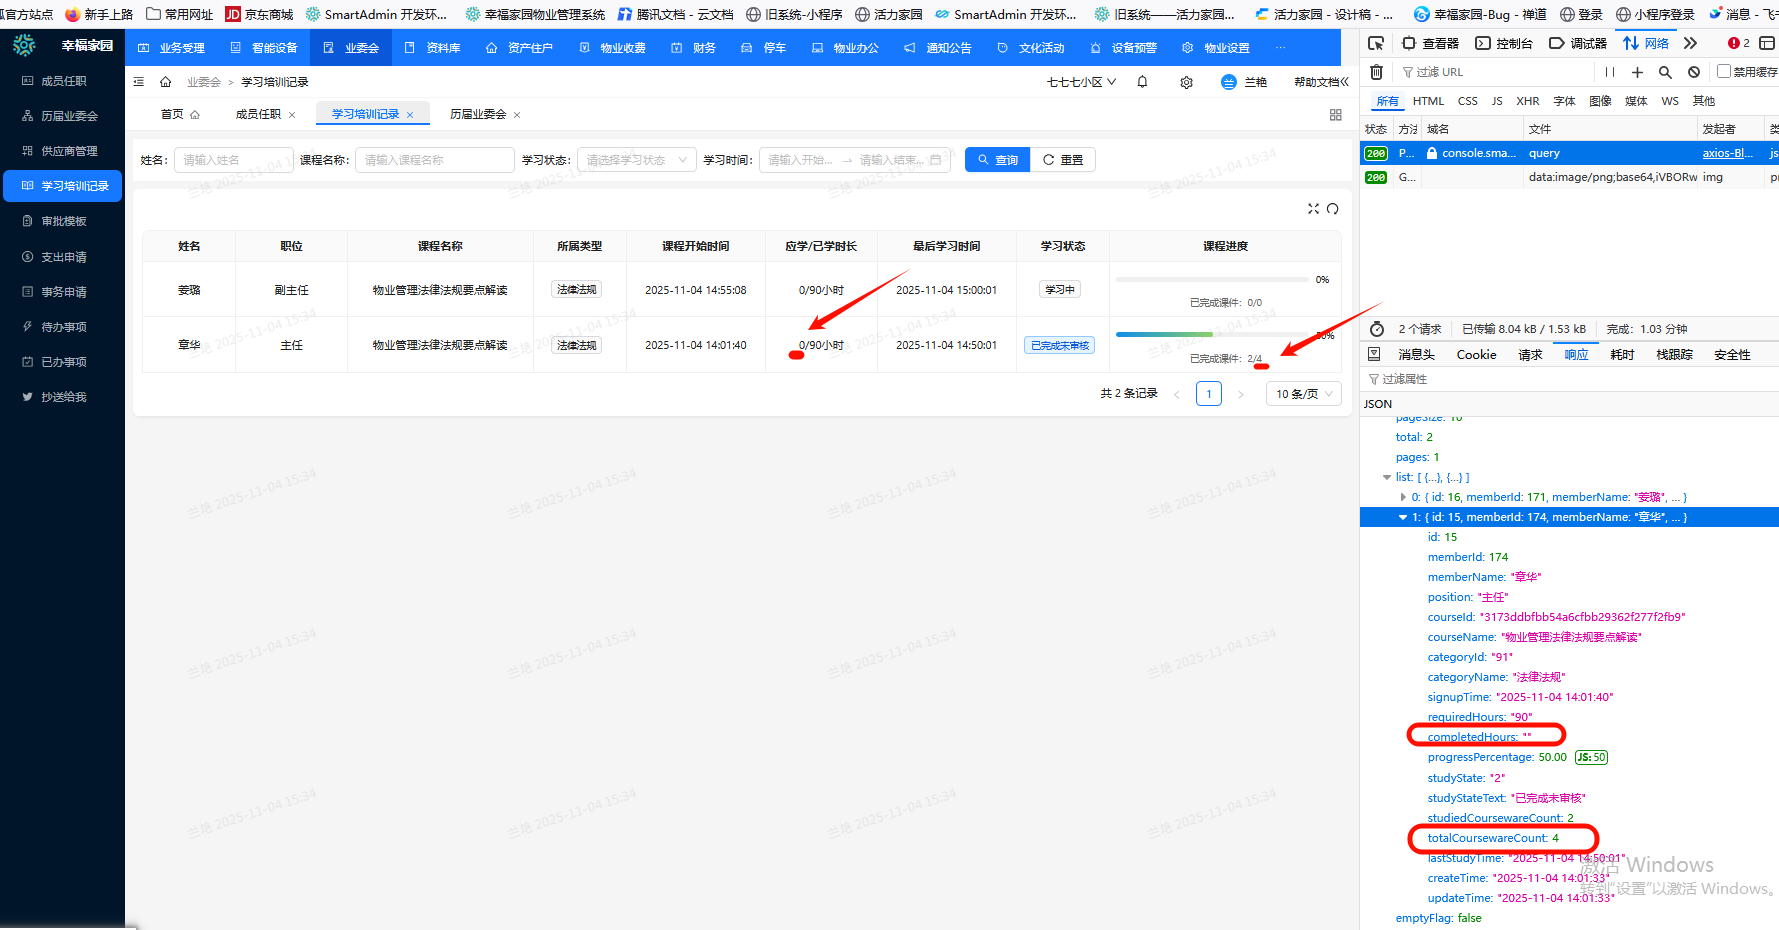Click the table fullscreen icon

1313,209
